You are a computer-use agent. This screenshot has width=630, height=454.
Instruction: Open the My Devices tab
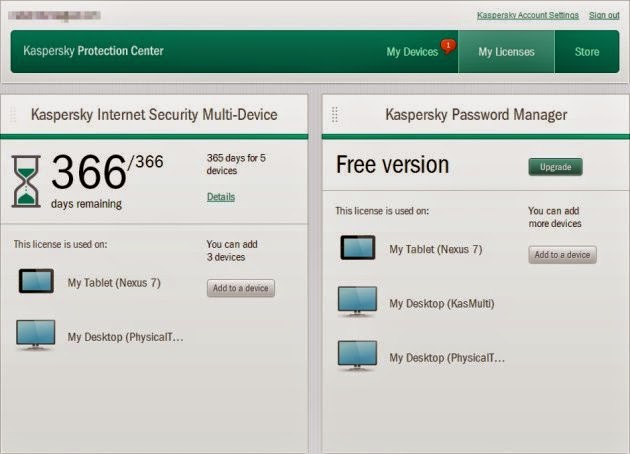point(412,52)
